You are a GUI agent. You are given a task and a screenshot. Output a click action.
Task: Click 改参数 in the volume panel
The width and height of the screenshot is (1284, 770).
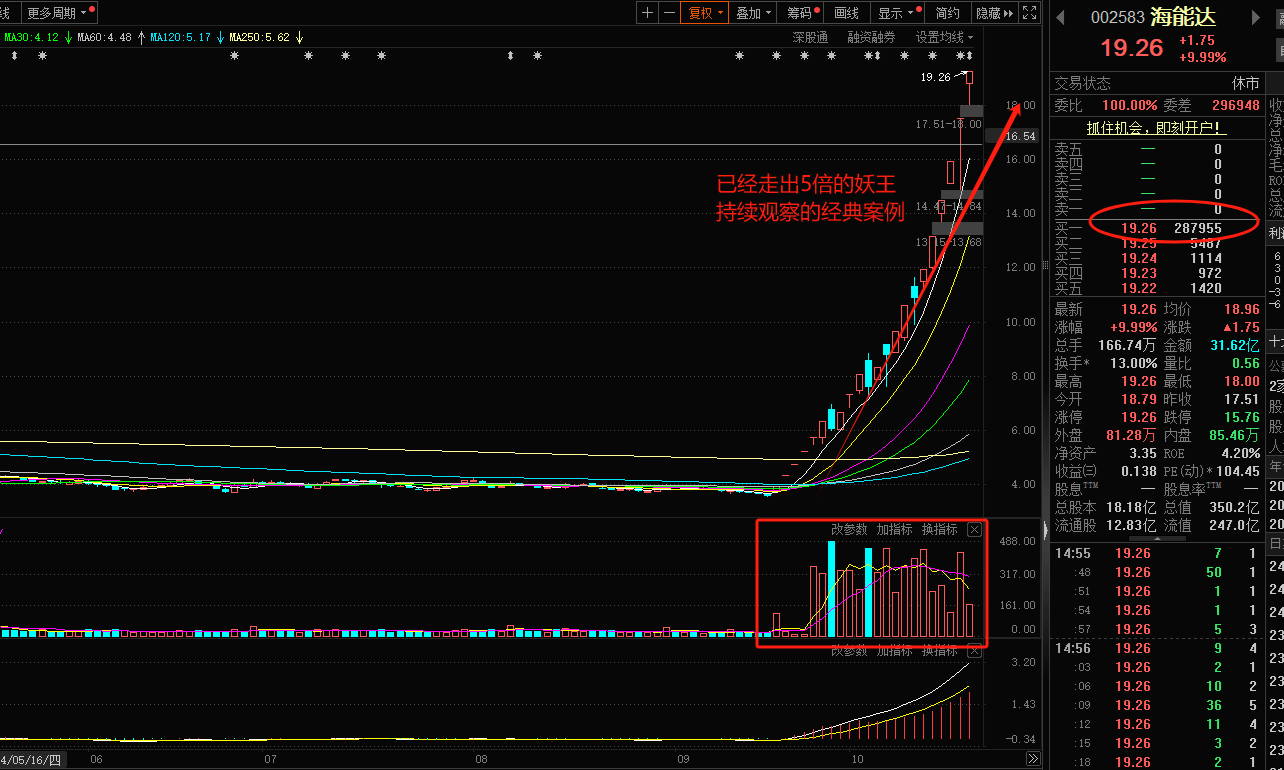[x=849, y=530]
